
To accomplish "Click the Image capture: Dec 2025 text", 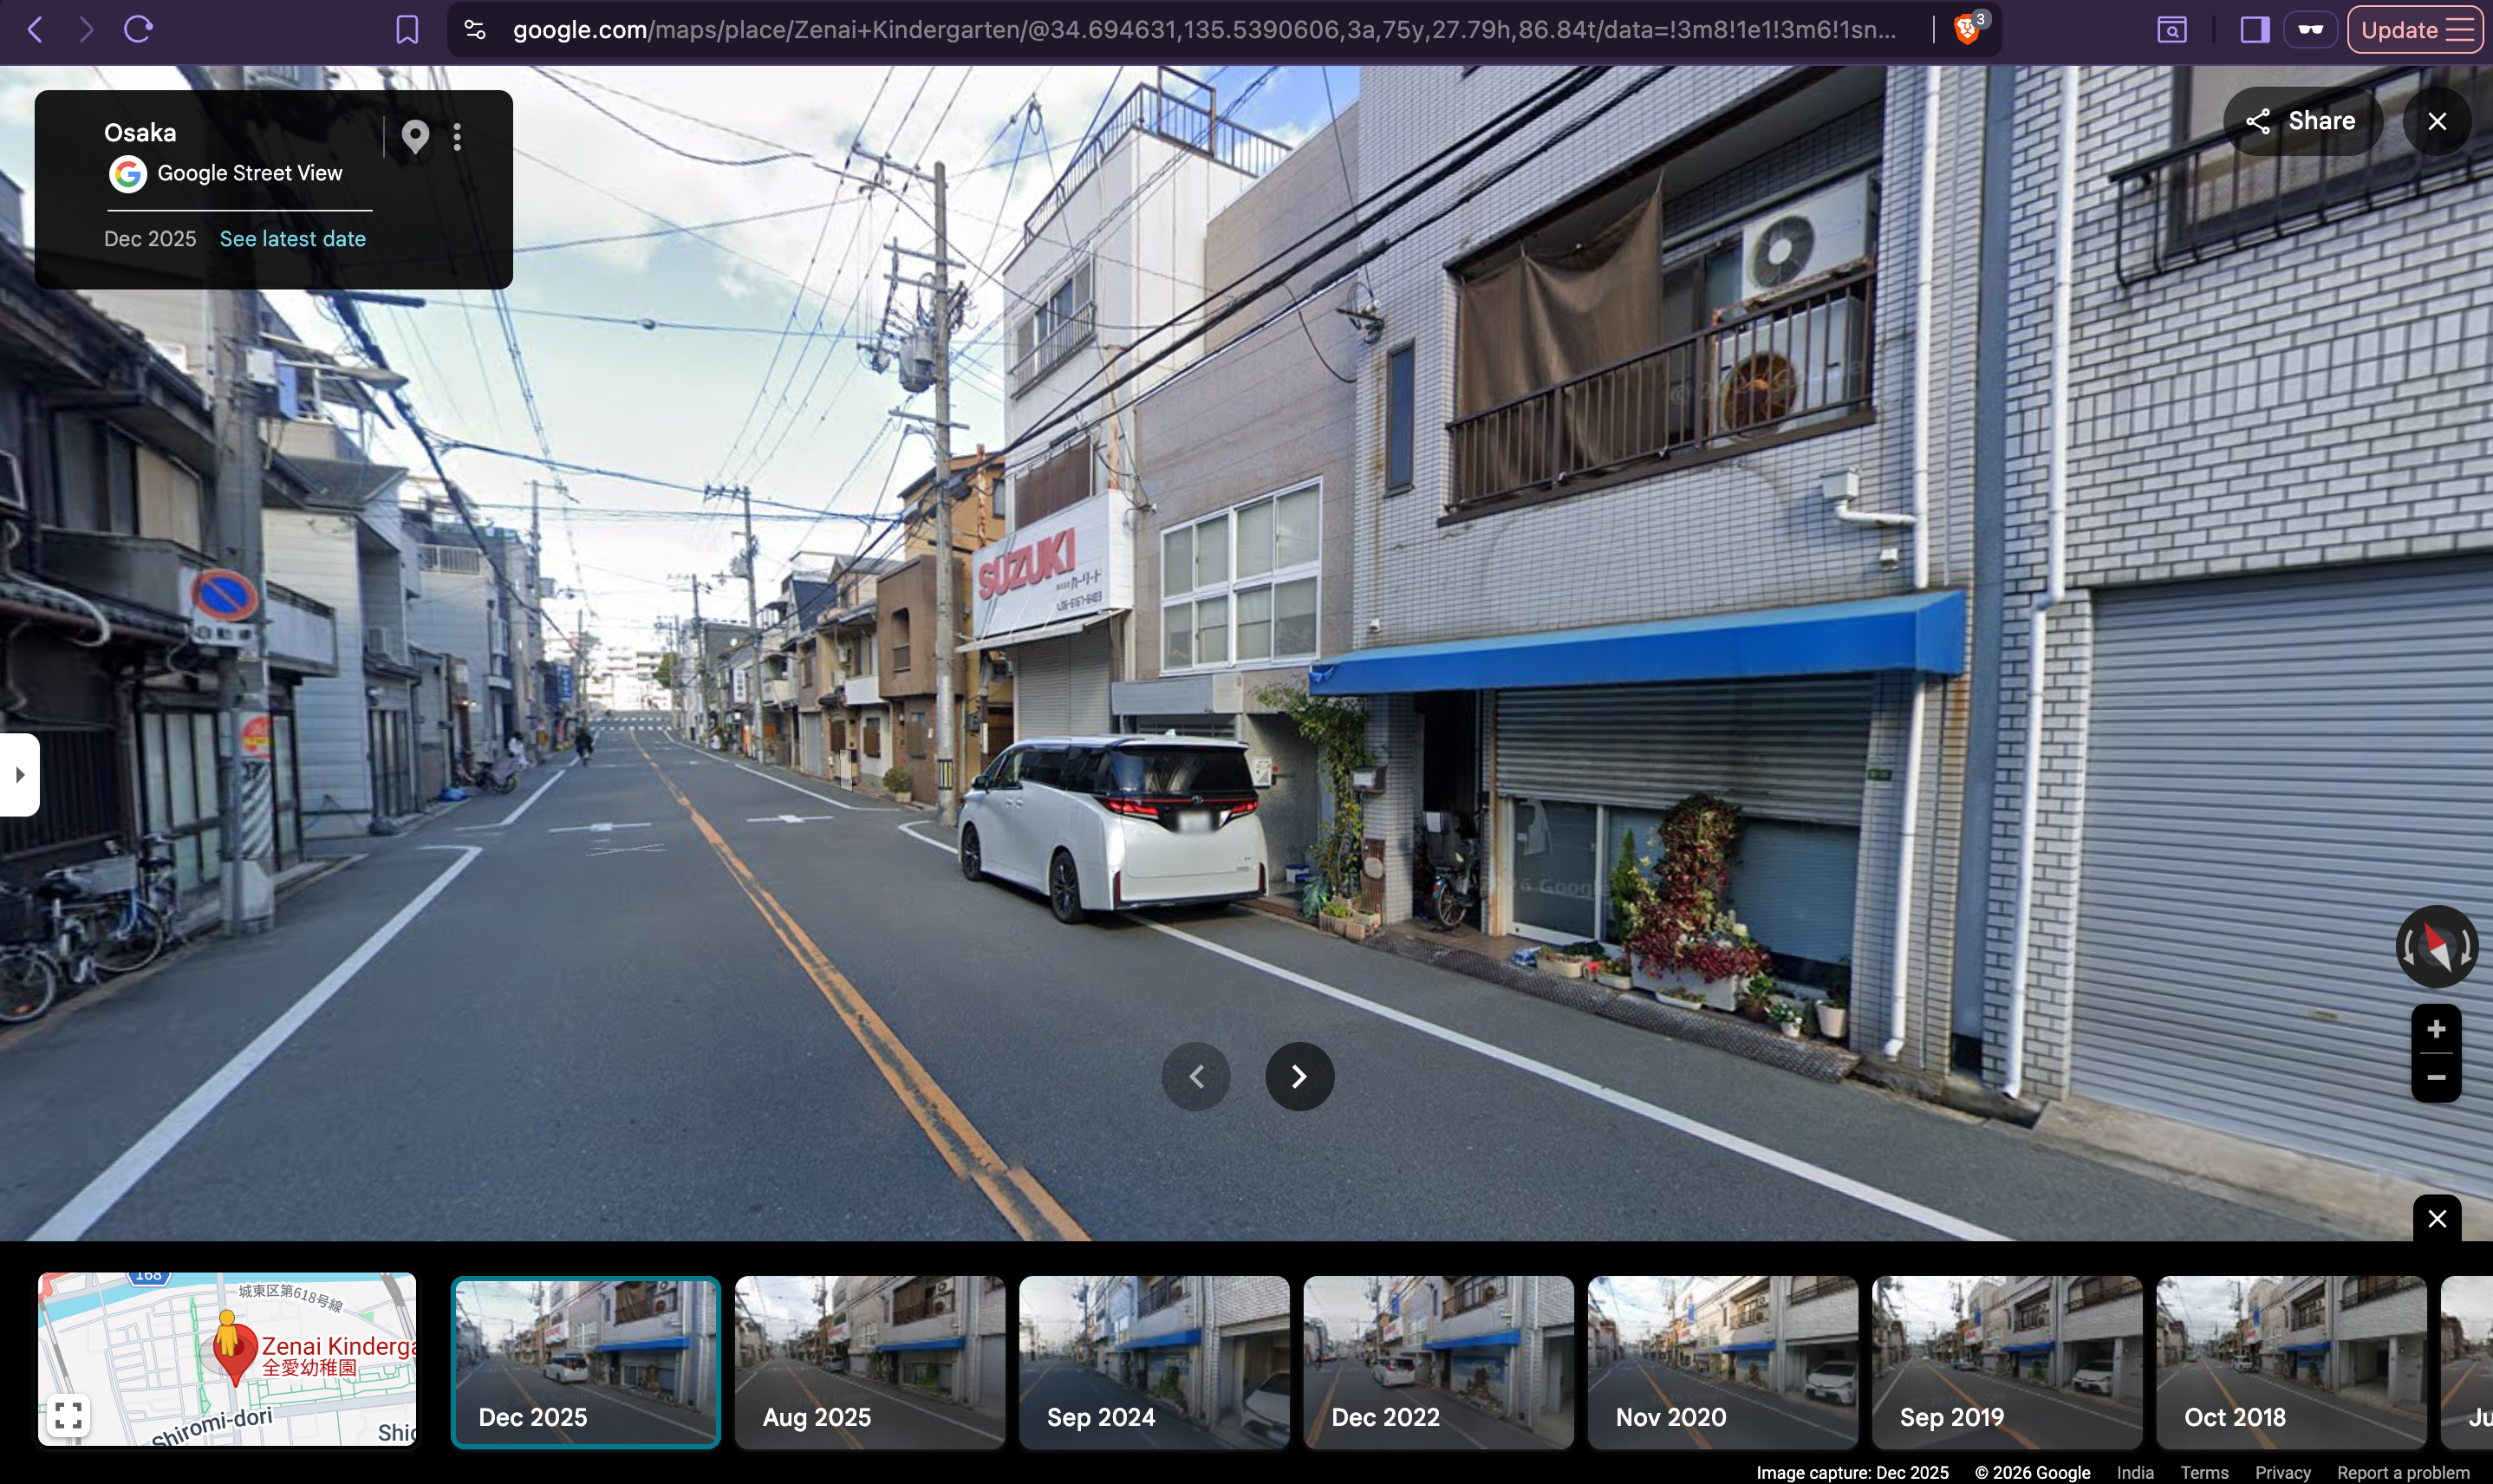I will tap(1852, 1472).
